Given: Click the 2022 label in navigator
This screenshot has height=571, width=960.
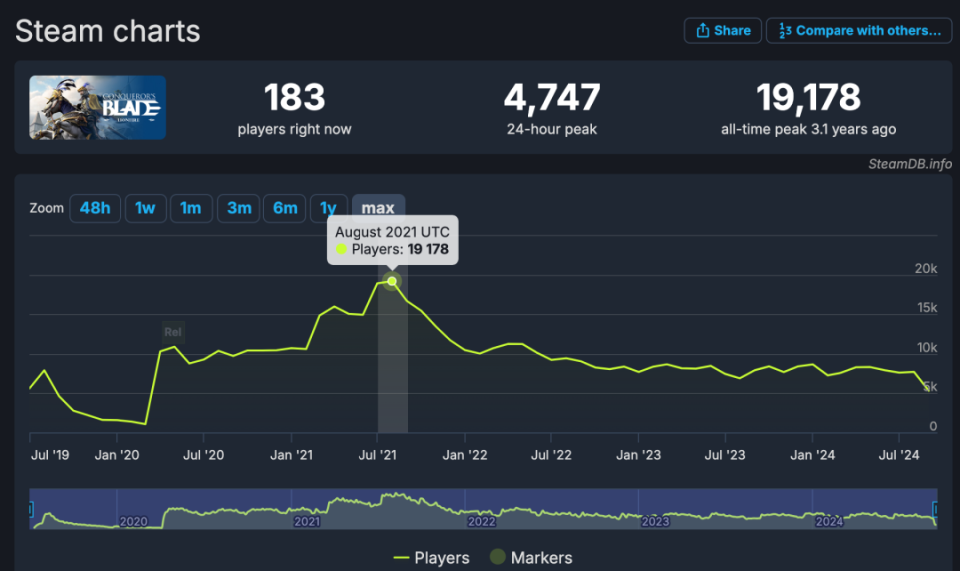Looking at the screenshot, I should 481,521.
